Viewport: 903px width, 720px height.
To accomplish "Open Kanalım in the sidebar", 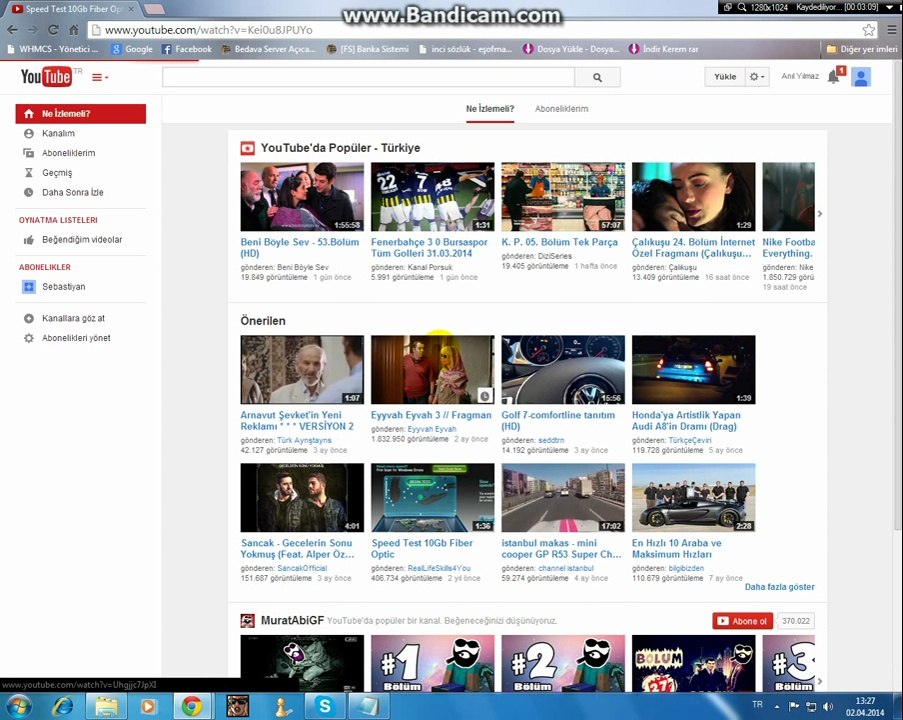I will tap(58, 133).
